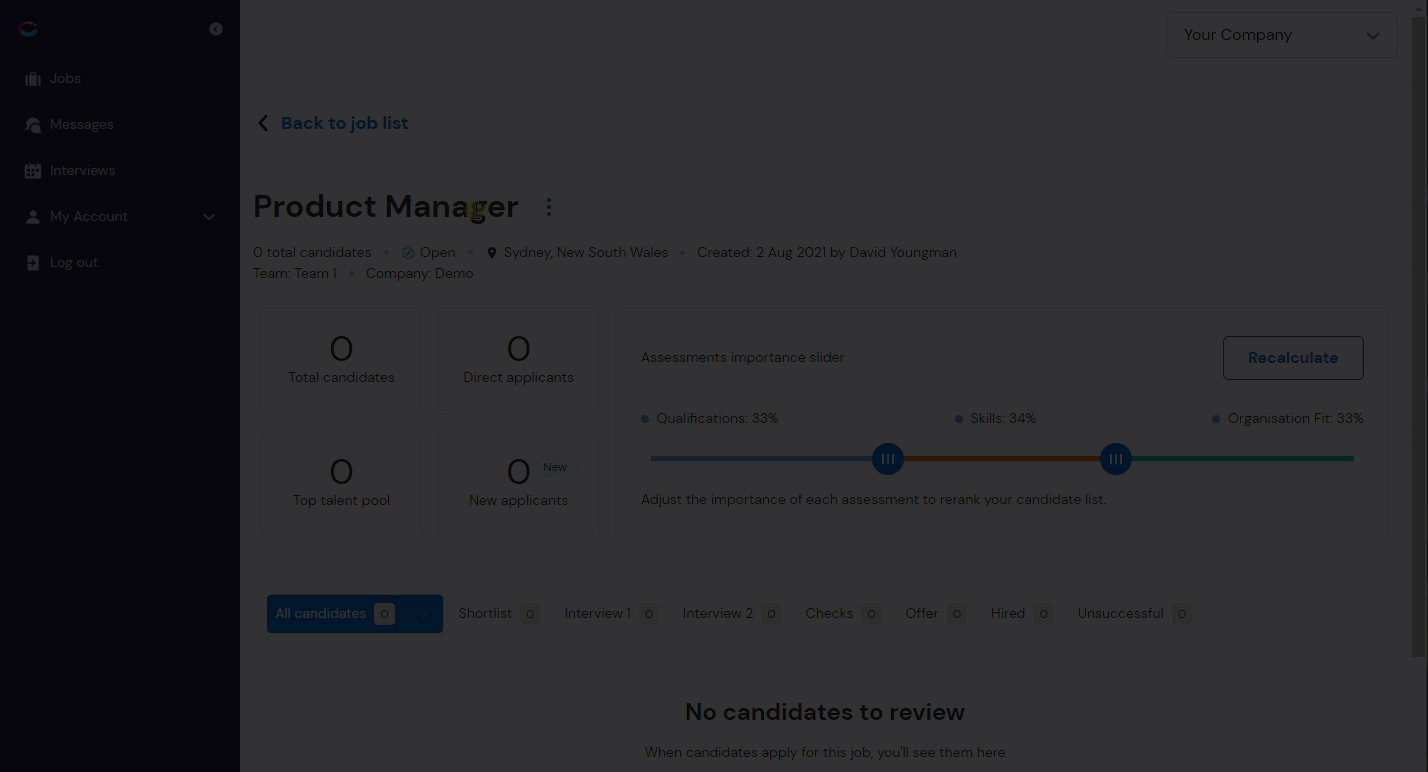This screenshot has width=1428, height=772.
Task: Click the app logo in sidebar
Action: tap(28, 29)
